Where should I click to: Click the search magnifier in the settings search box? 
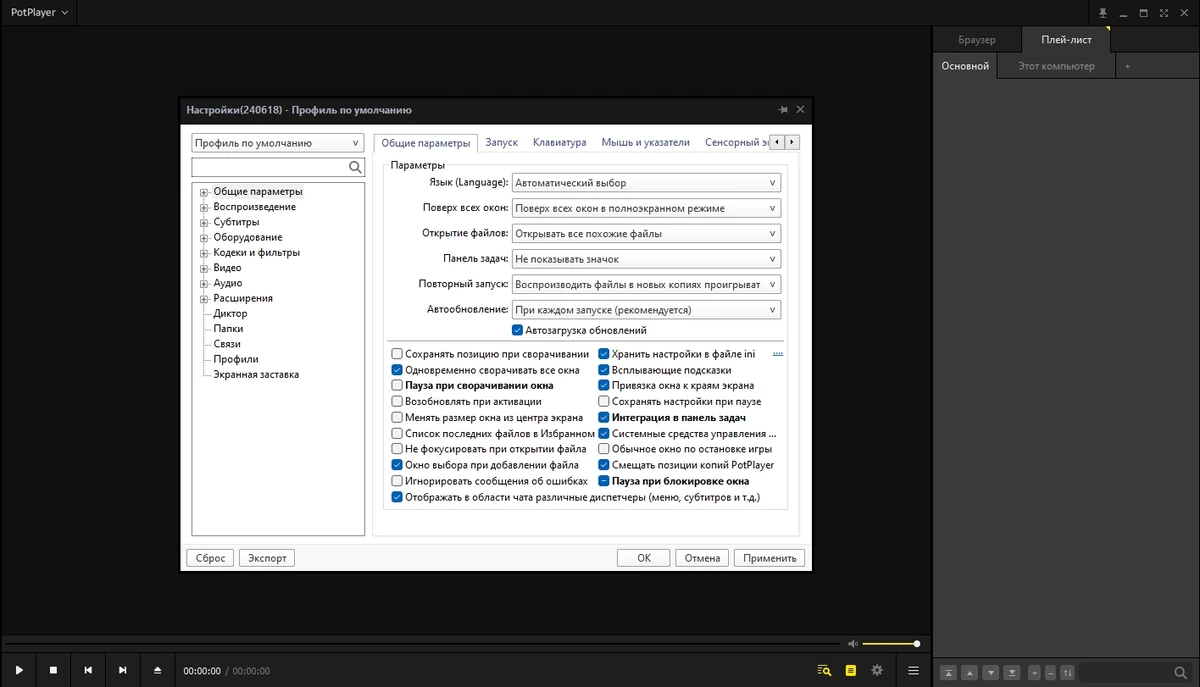click(355, 168)
